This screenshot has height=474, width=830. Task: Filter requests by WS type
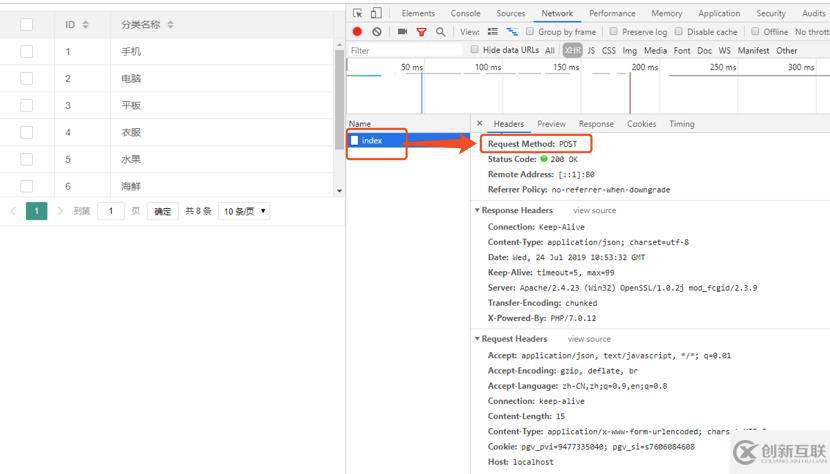click(x=724, y=50)
